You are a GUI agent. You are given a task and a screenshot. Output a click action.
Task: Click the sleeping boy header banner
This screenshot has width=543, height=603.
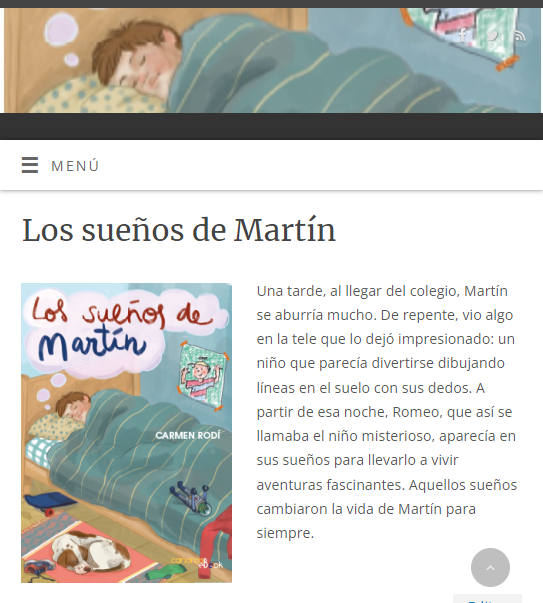(272, 60)
